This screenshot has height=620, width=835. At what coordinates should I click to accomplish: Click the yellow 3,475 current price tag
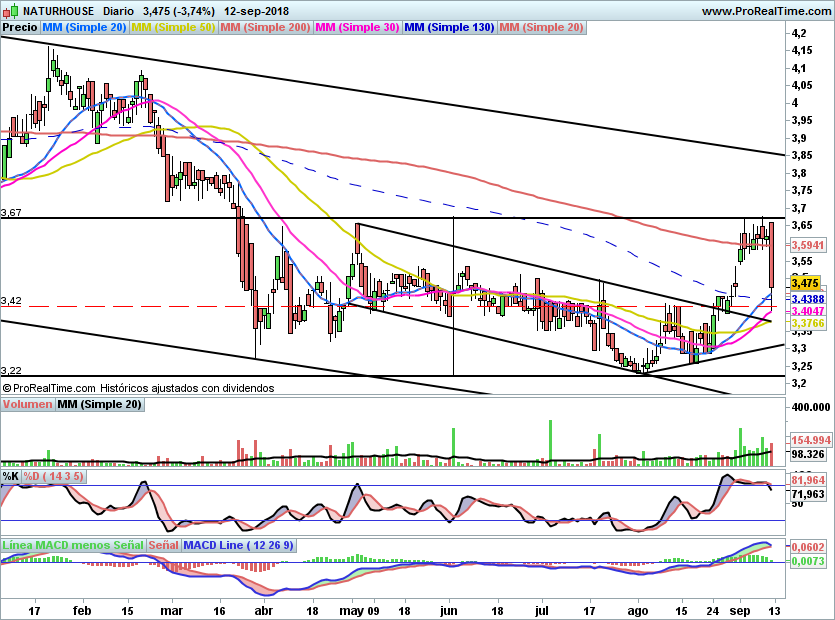click(x=805, y=283)
